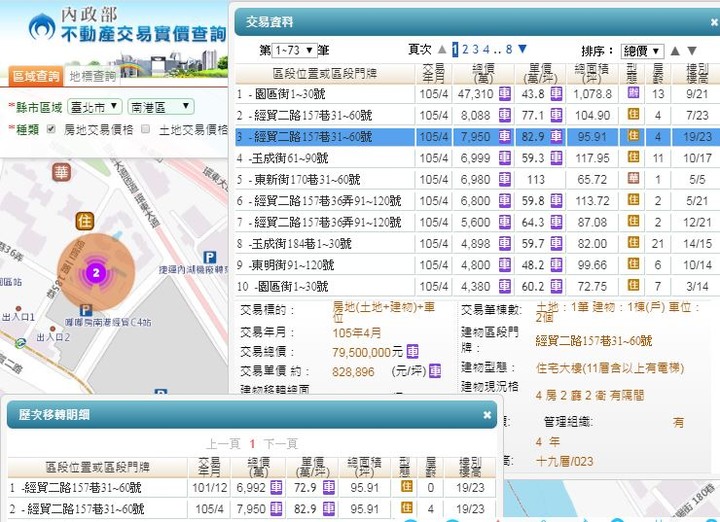Click the car icon next to 72.9 in history

click(329, 488)
